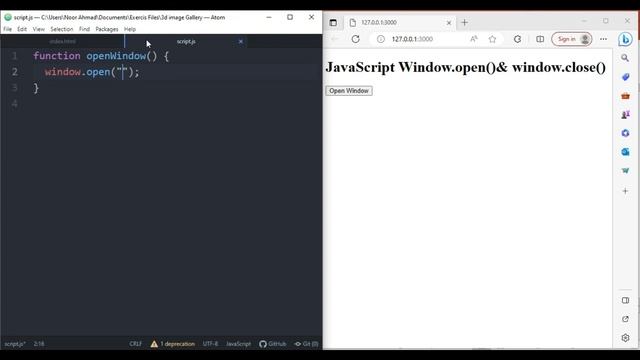Open the browser tab actions menu icon
640x360 pixels.
point(333,22)
